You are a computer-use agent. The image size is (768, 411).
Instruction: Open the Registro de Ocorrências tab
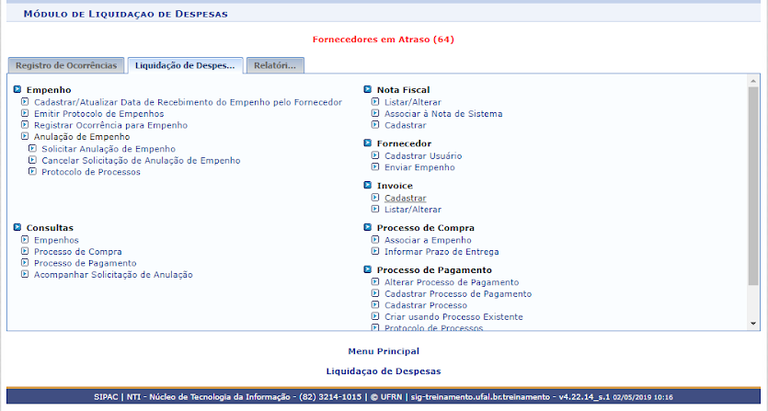click(x=66, y=66)
